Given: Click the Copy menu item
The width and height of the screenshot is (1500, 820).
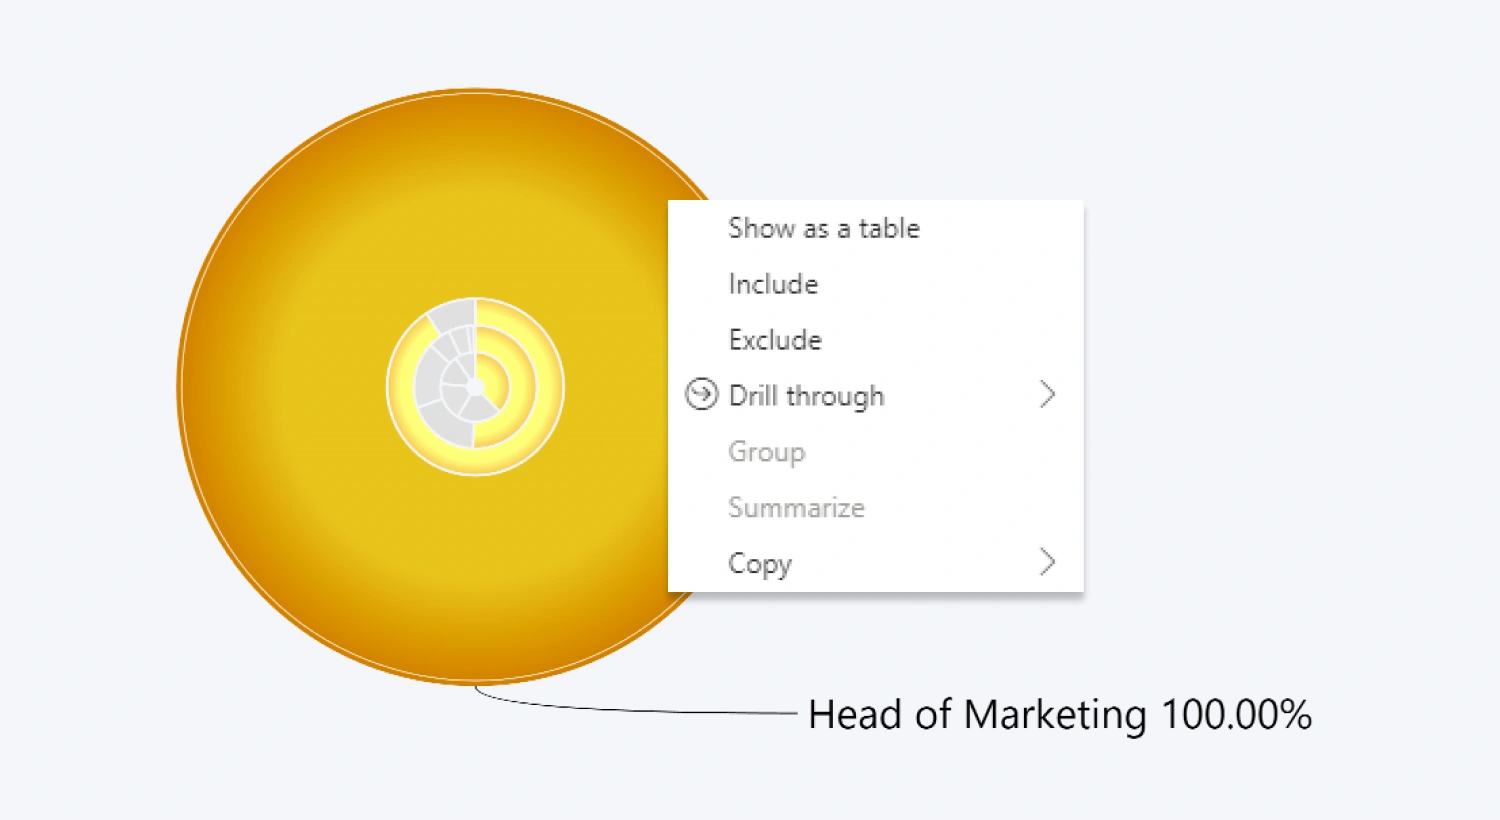Looking at the screenshot, I should [x=760, y=563].
